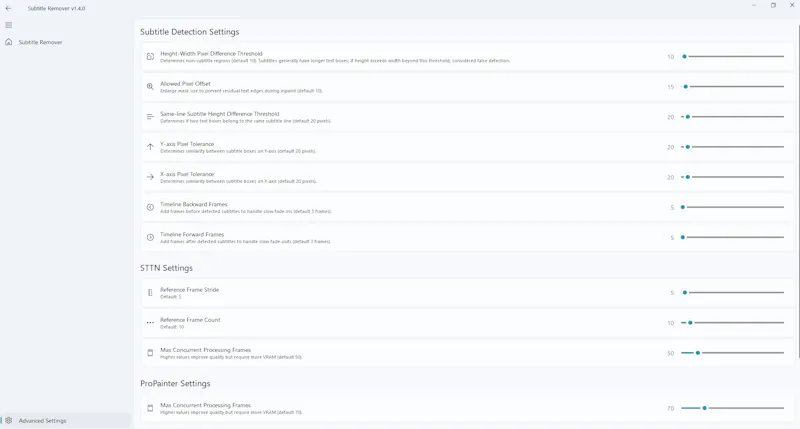The height and width of the screenshot is (429, 800).
Task: Click the X-axis Pixel Tolerance label
Action: [187, 174]
